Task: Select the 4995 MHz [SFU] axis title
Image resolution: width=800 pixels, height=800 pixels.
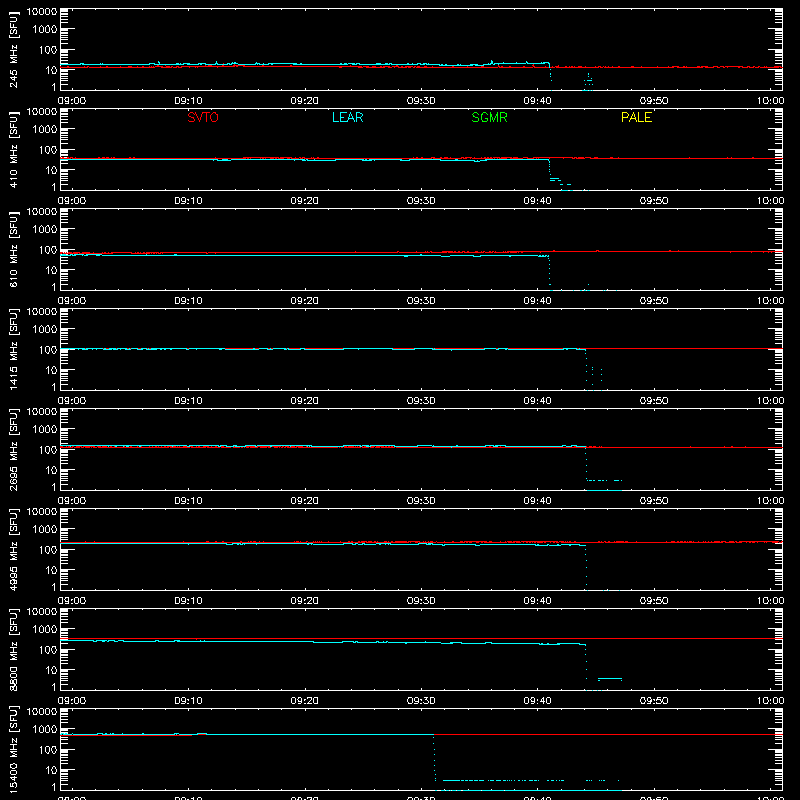Action: click(x=14, y=549)
